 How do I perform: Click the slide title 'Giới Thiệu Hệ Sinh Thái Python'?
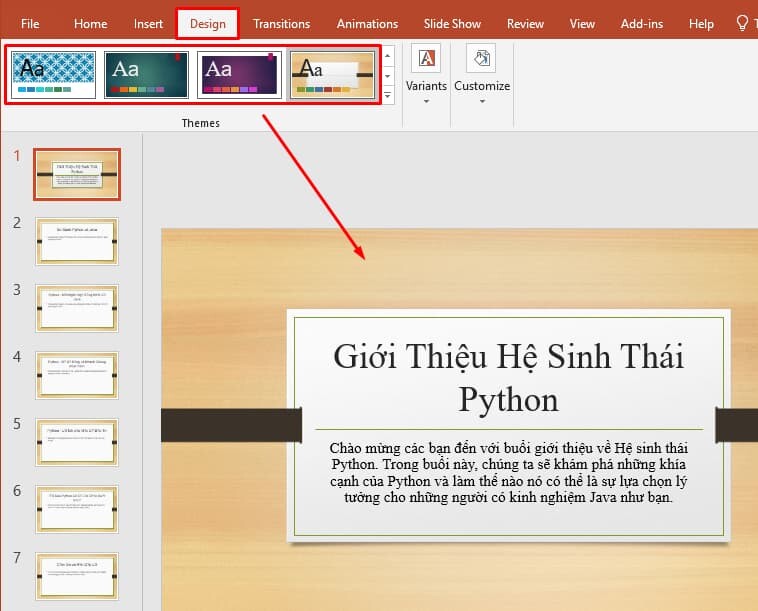(x=508, y=377)
